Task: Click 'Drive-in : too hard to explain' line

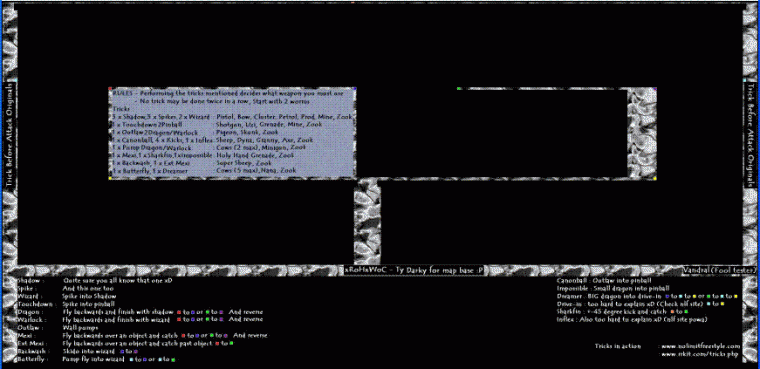Action: [641, 304]
